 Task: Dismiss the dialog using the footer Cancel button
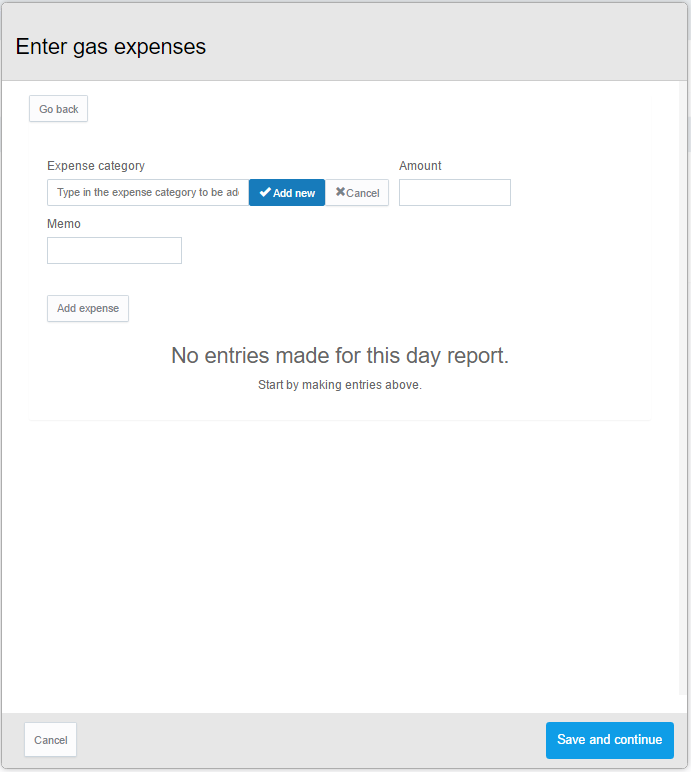coord(50,740)
